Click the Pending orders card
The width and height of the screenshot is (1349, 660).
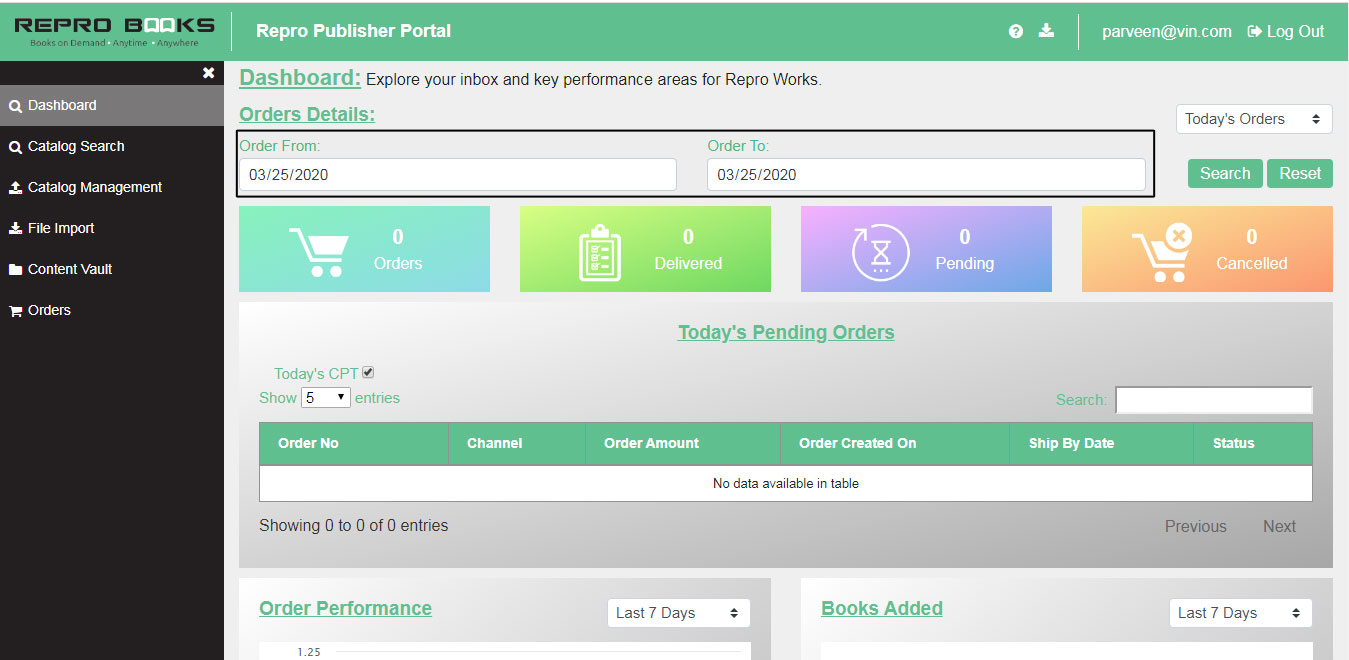point(925,248)
